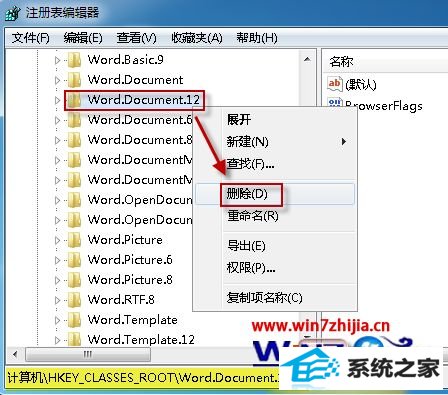Click the Word.Picture folder icon
The width and height of the screenshot is (448, 395).
tap(74, 240)
